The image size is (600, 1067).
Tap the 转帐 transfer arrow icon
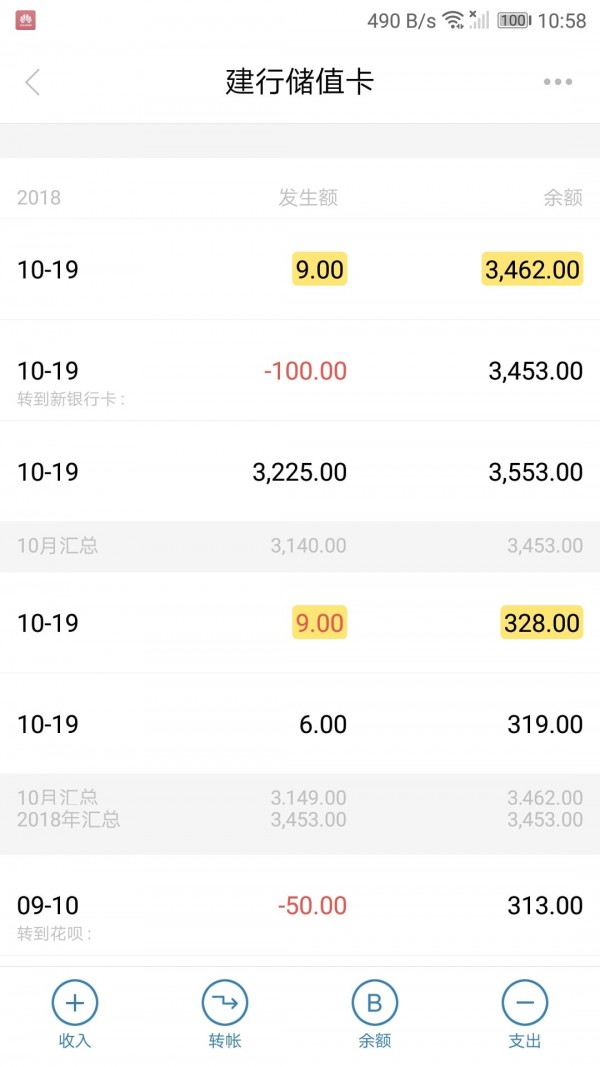pos(224,1002)
